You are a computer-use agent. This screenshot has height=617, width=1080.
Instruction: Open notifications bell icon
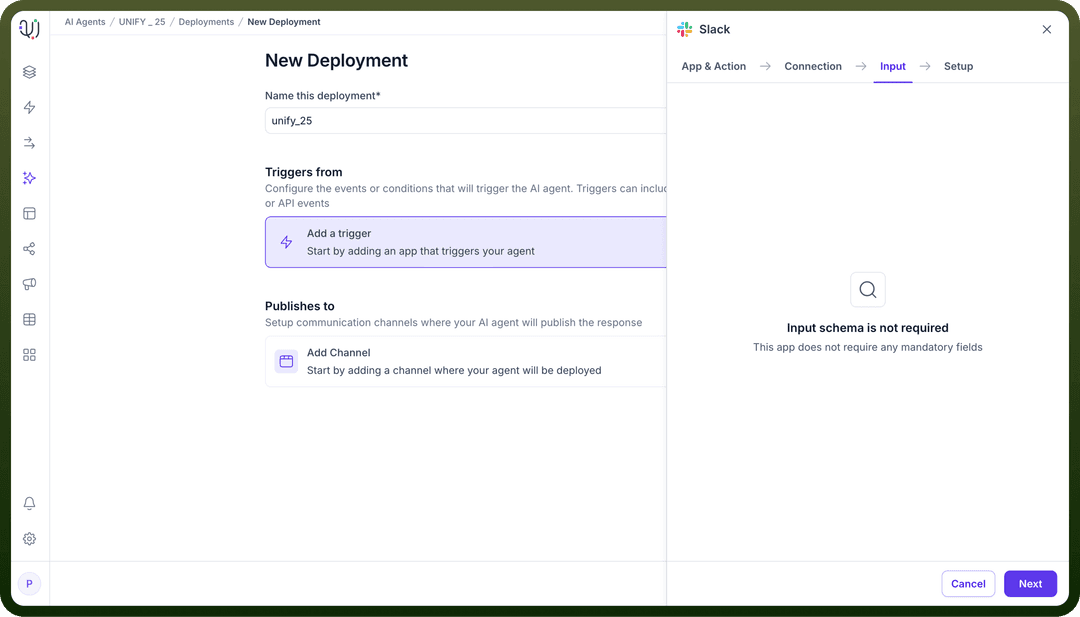point(29,503)
